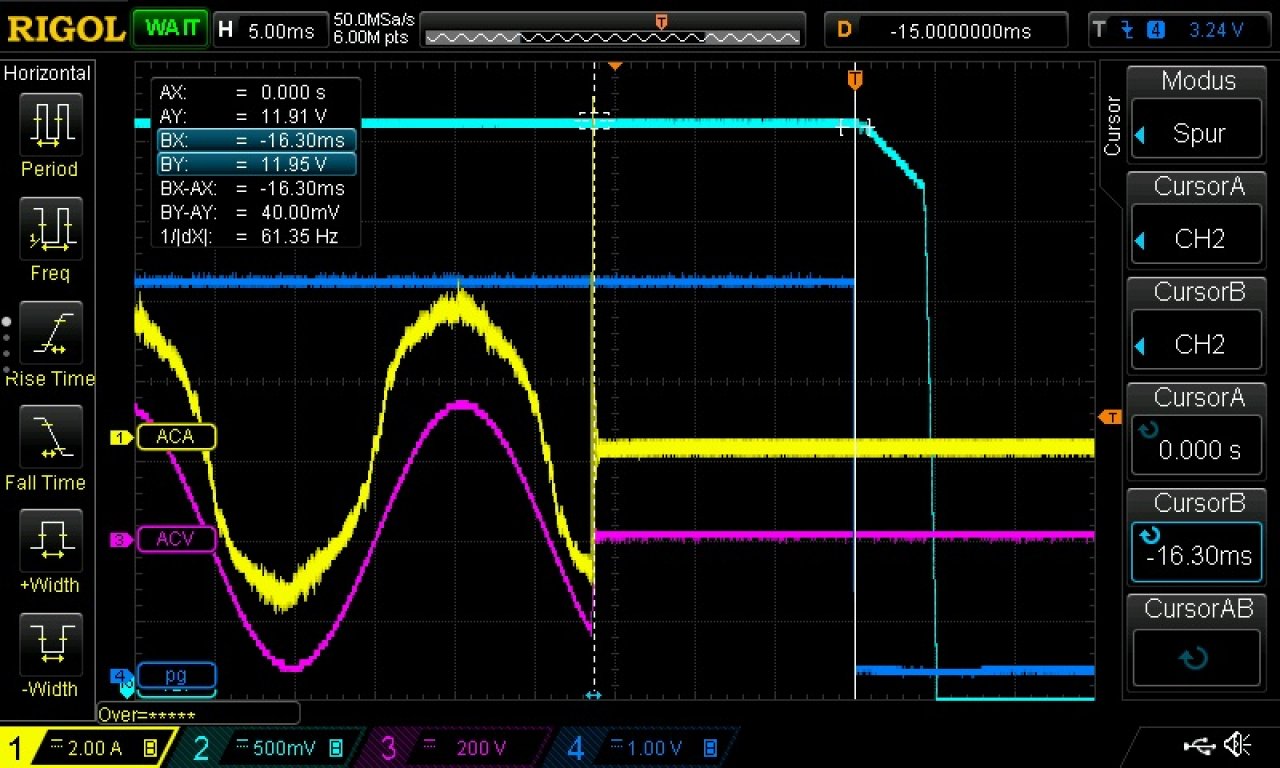Click channel 3 ACV waveform label
The height and width of the screenshot is (768, 1280).
pos(175,540)
